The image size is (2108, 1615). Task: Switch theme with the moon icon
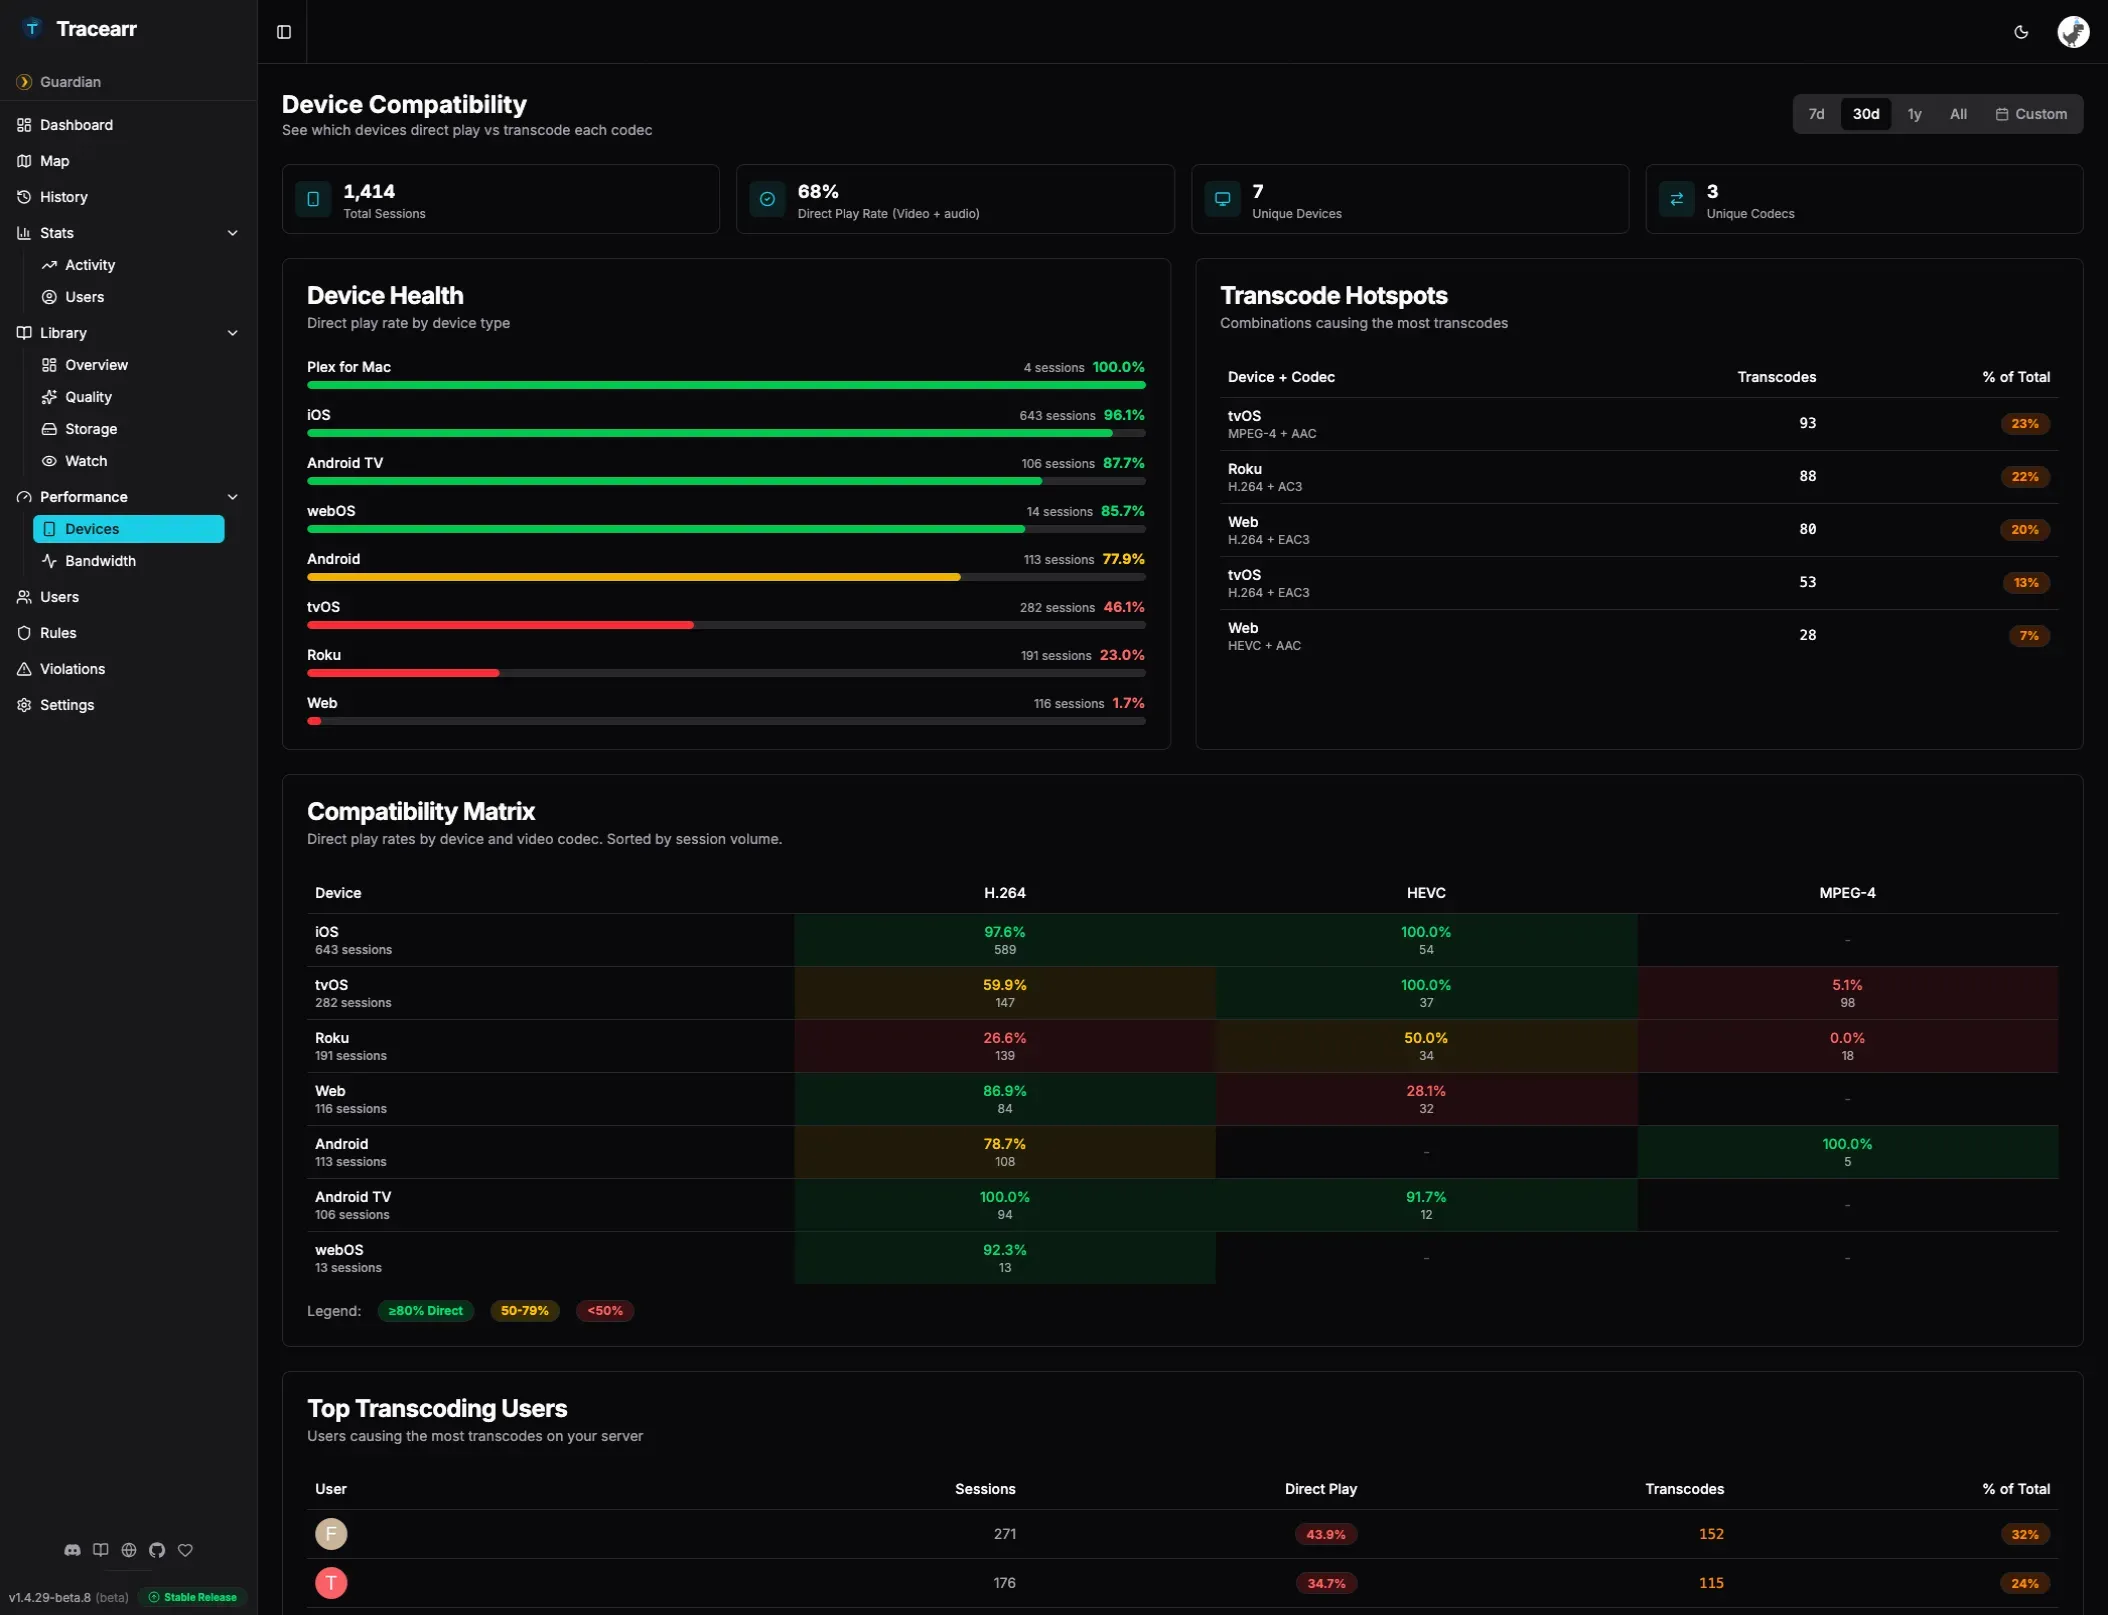(2021, 32)
